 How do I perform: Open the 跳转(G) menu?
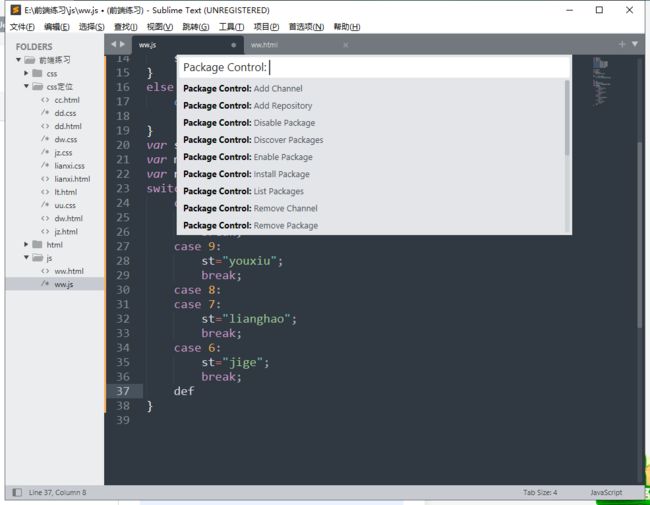pos(196,27)
